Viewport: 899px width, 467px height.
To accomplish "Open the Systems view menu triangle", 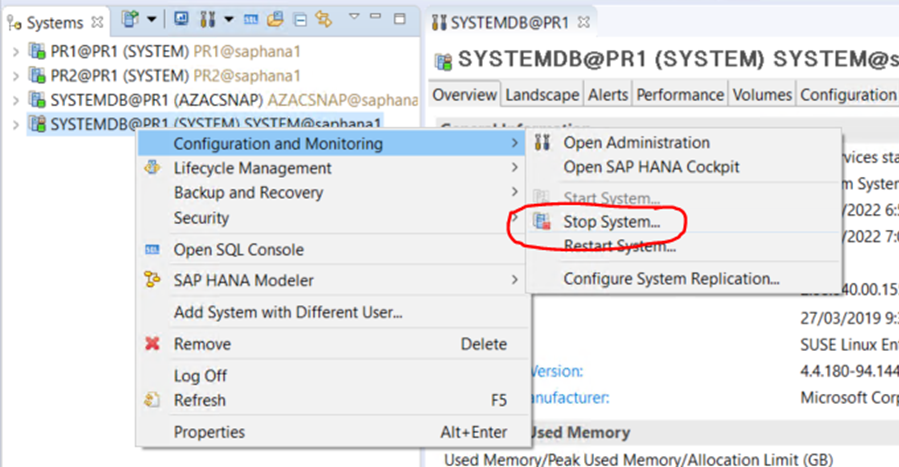I will coord(354,17).
